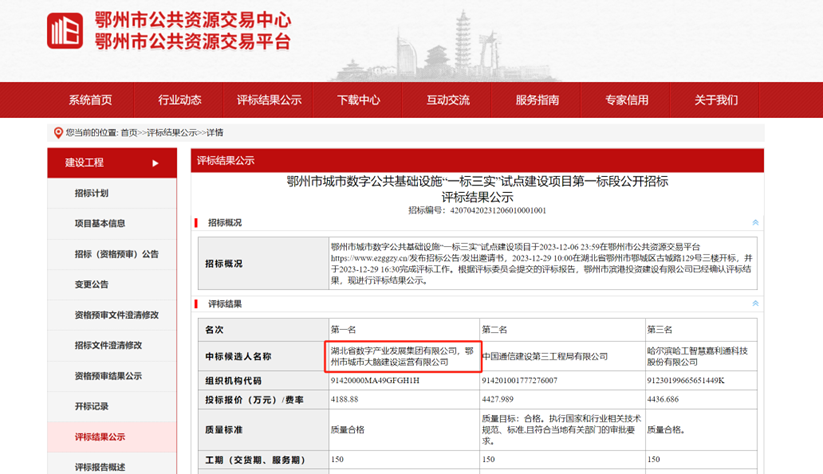Click the first-place bidder name cell
823x474 pixels.
(x=403, y=356)
